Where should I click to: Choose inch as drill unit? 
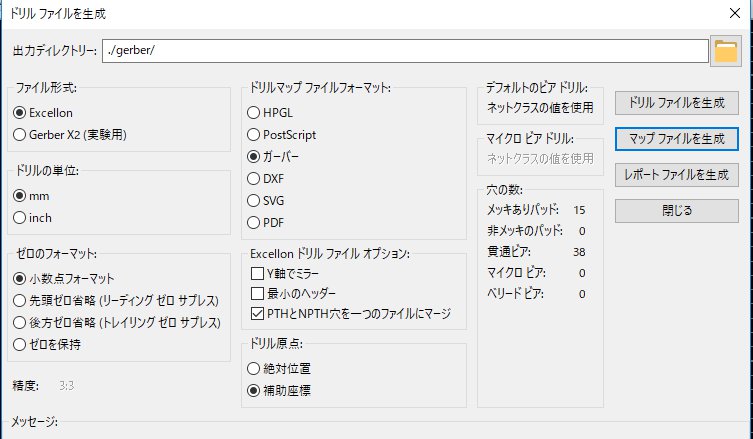point(20,217)
